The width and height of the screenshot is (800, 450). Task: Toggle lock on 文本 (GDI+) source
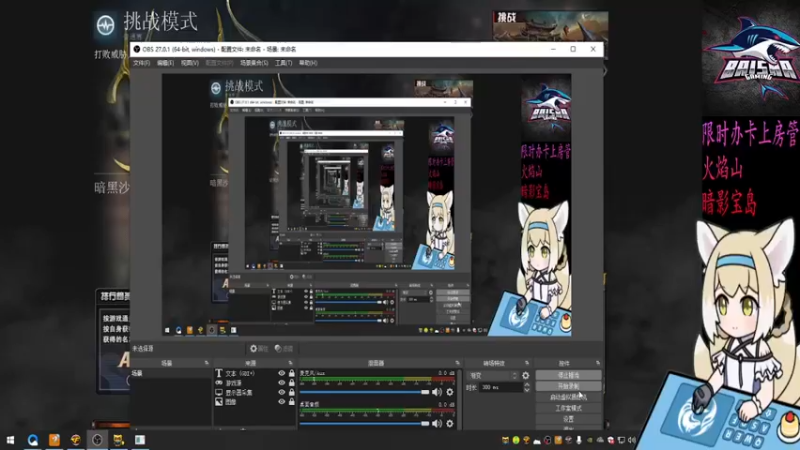[x=292, y=373]
